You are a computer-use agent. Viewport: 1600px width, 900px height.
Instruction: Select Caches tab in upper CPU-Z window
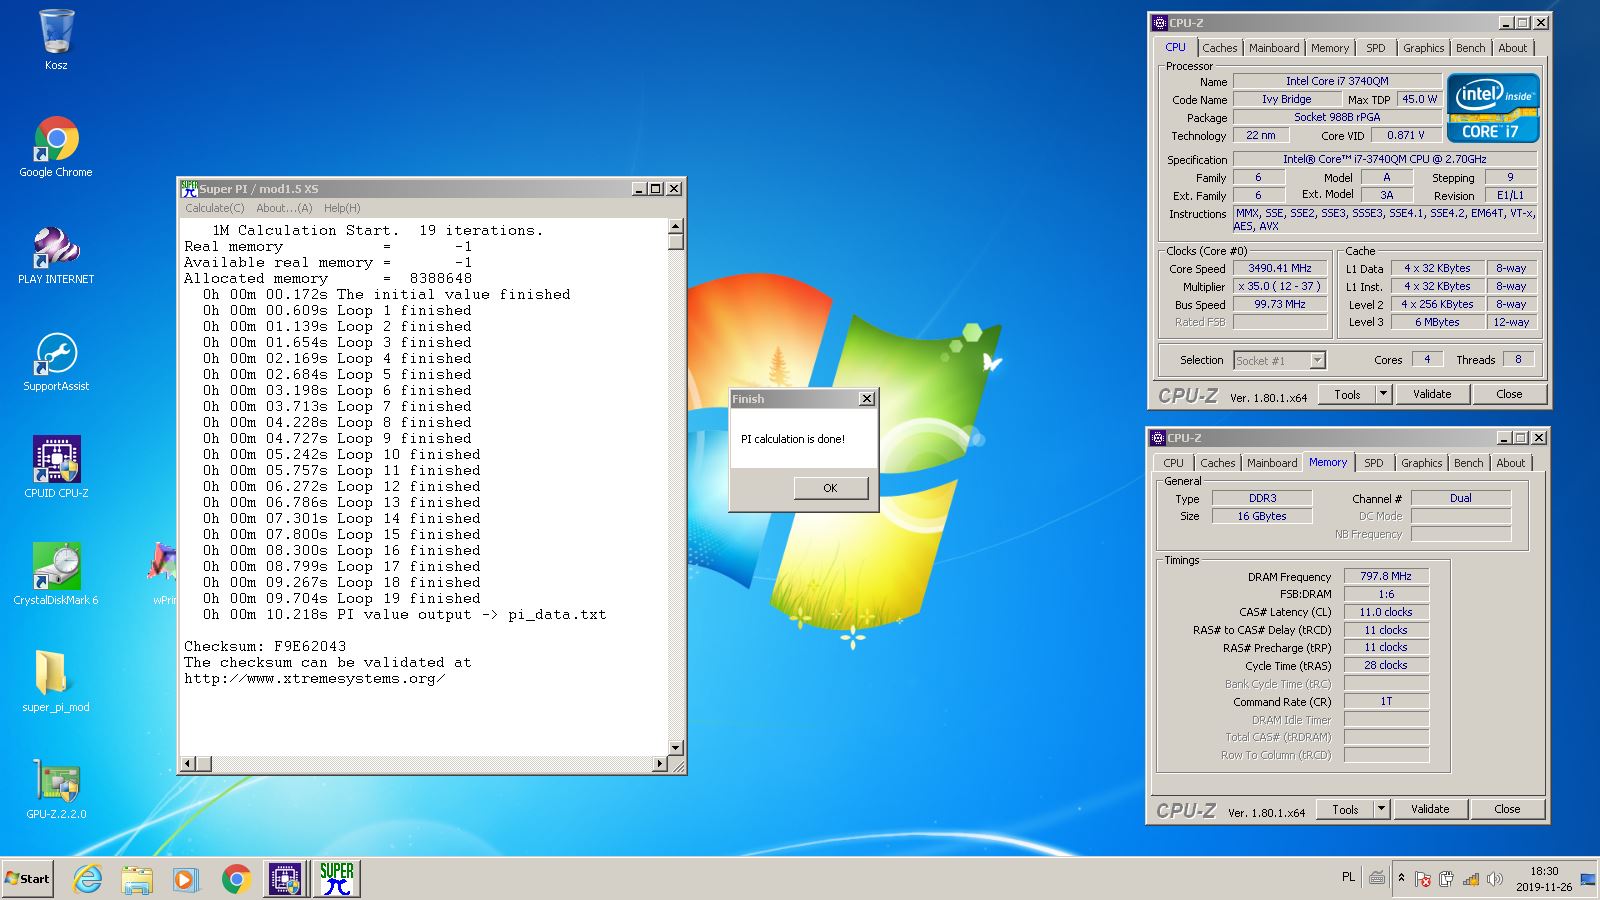click(x=1220, y=48)
